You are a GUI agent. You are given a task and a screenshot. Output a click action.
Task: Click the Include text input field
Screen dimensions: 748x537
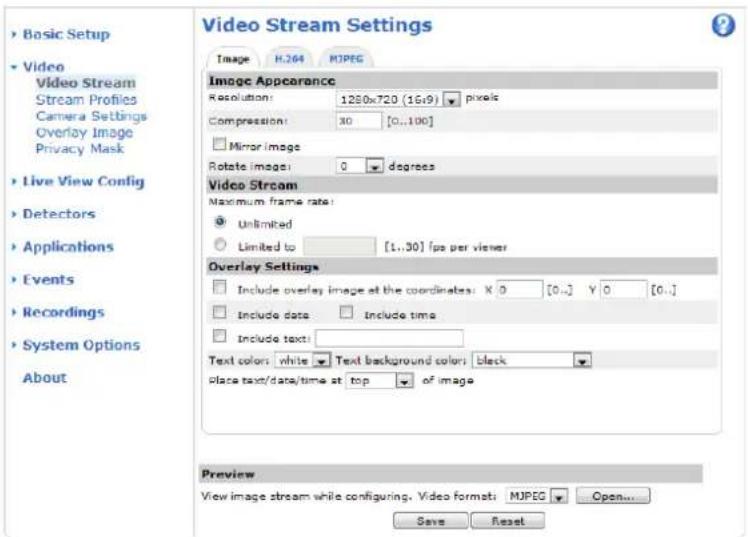click(389, 338)
